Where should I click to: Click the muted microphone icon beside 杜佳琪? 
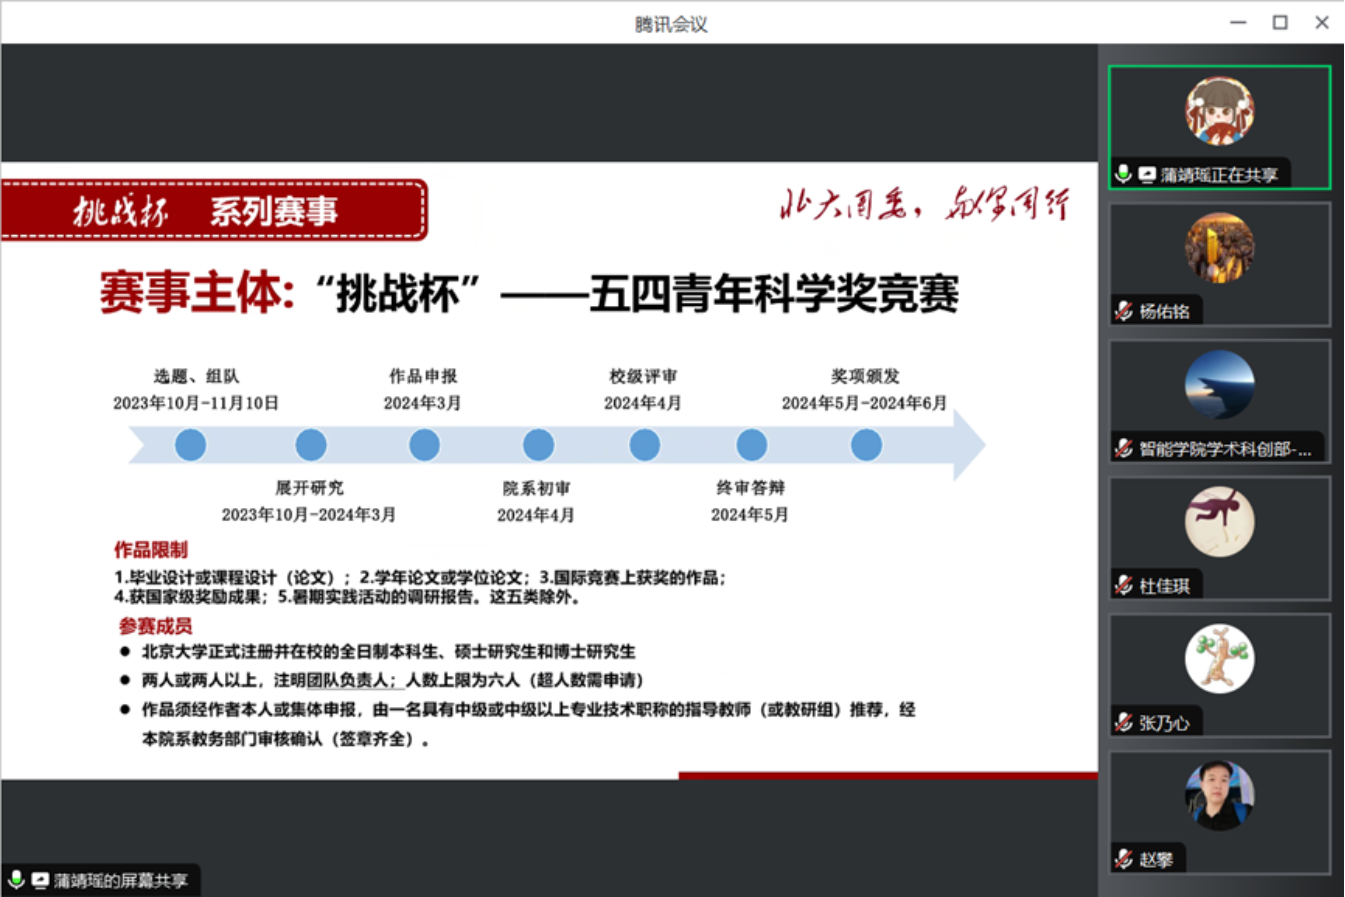(x=1122, y=584)
